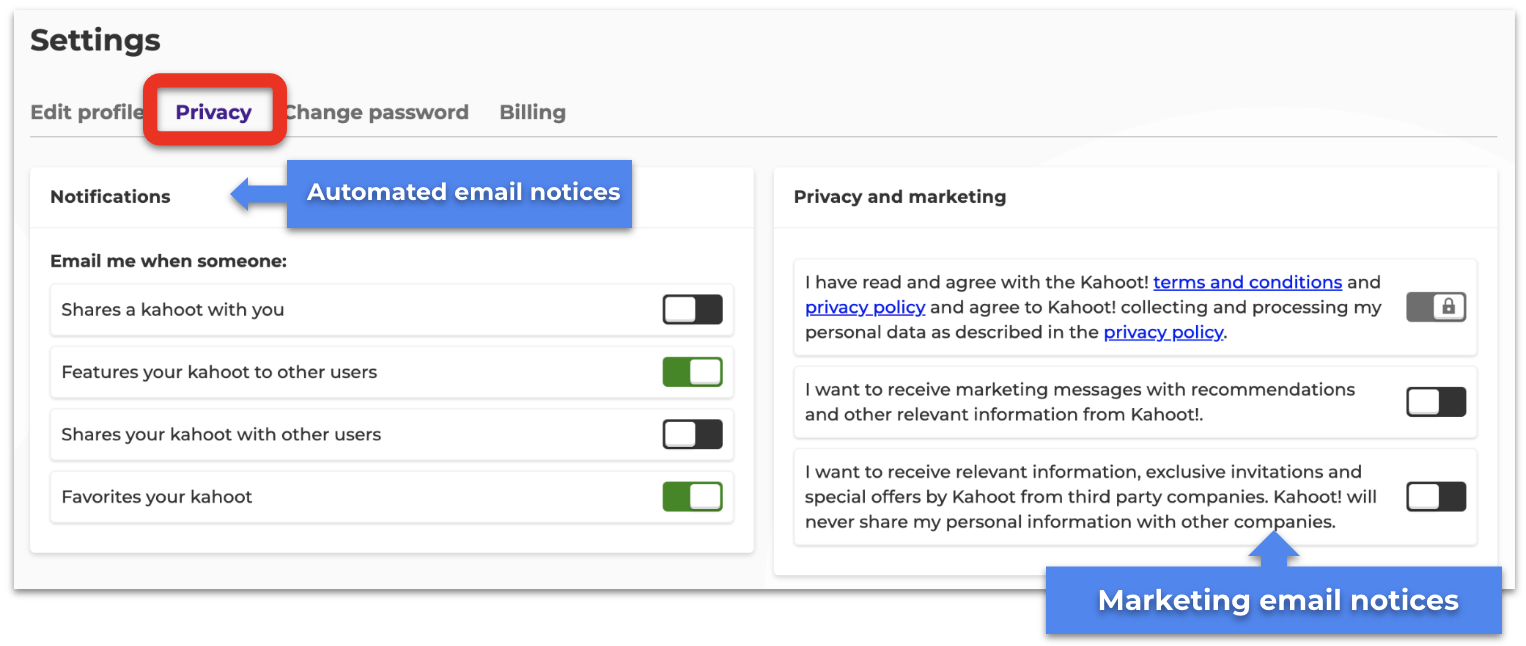Turn on 'Shares your kahoot with other users' toggle
1526x646 pixels.
692,434
